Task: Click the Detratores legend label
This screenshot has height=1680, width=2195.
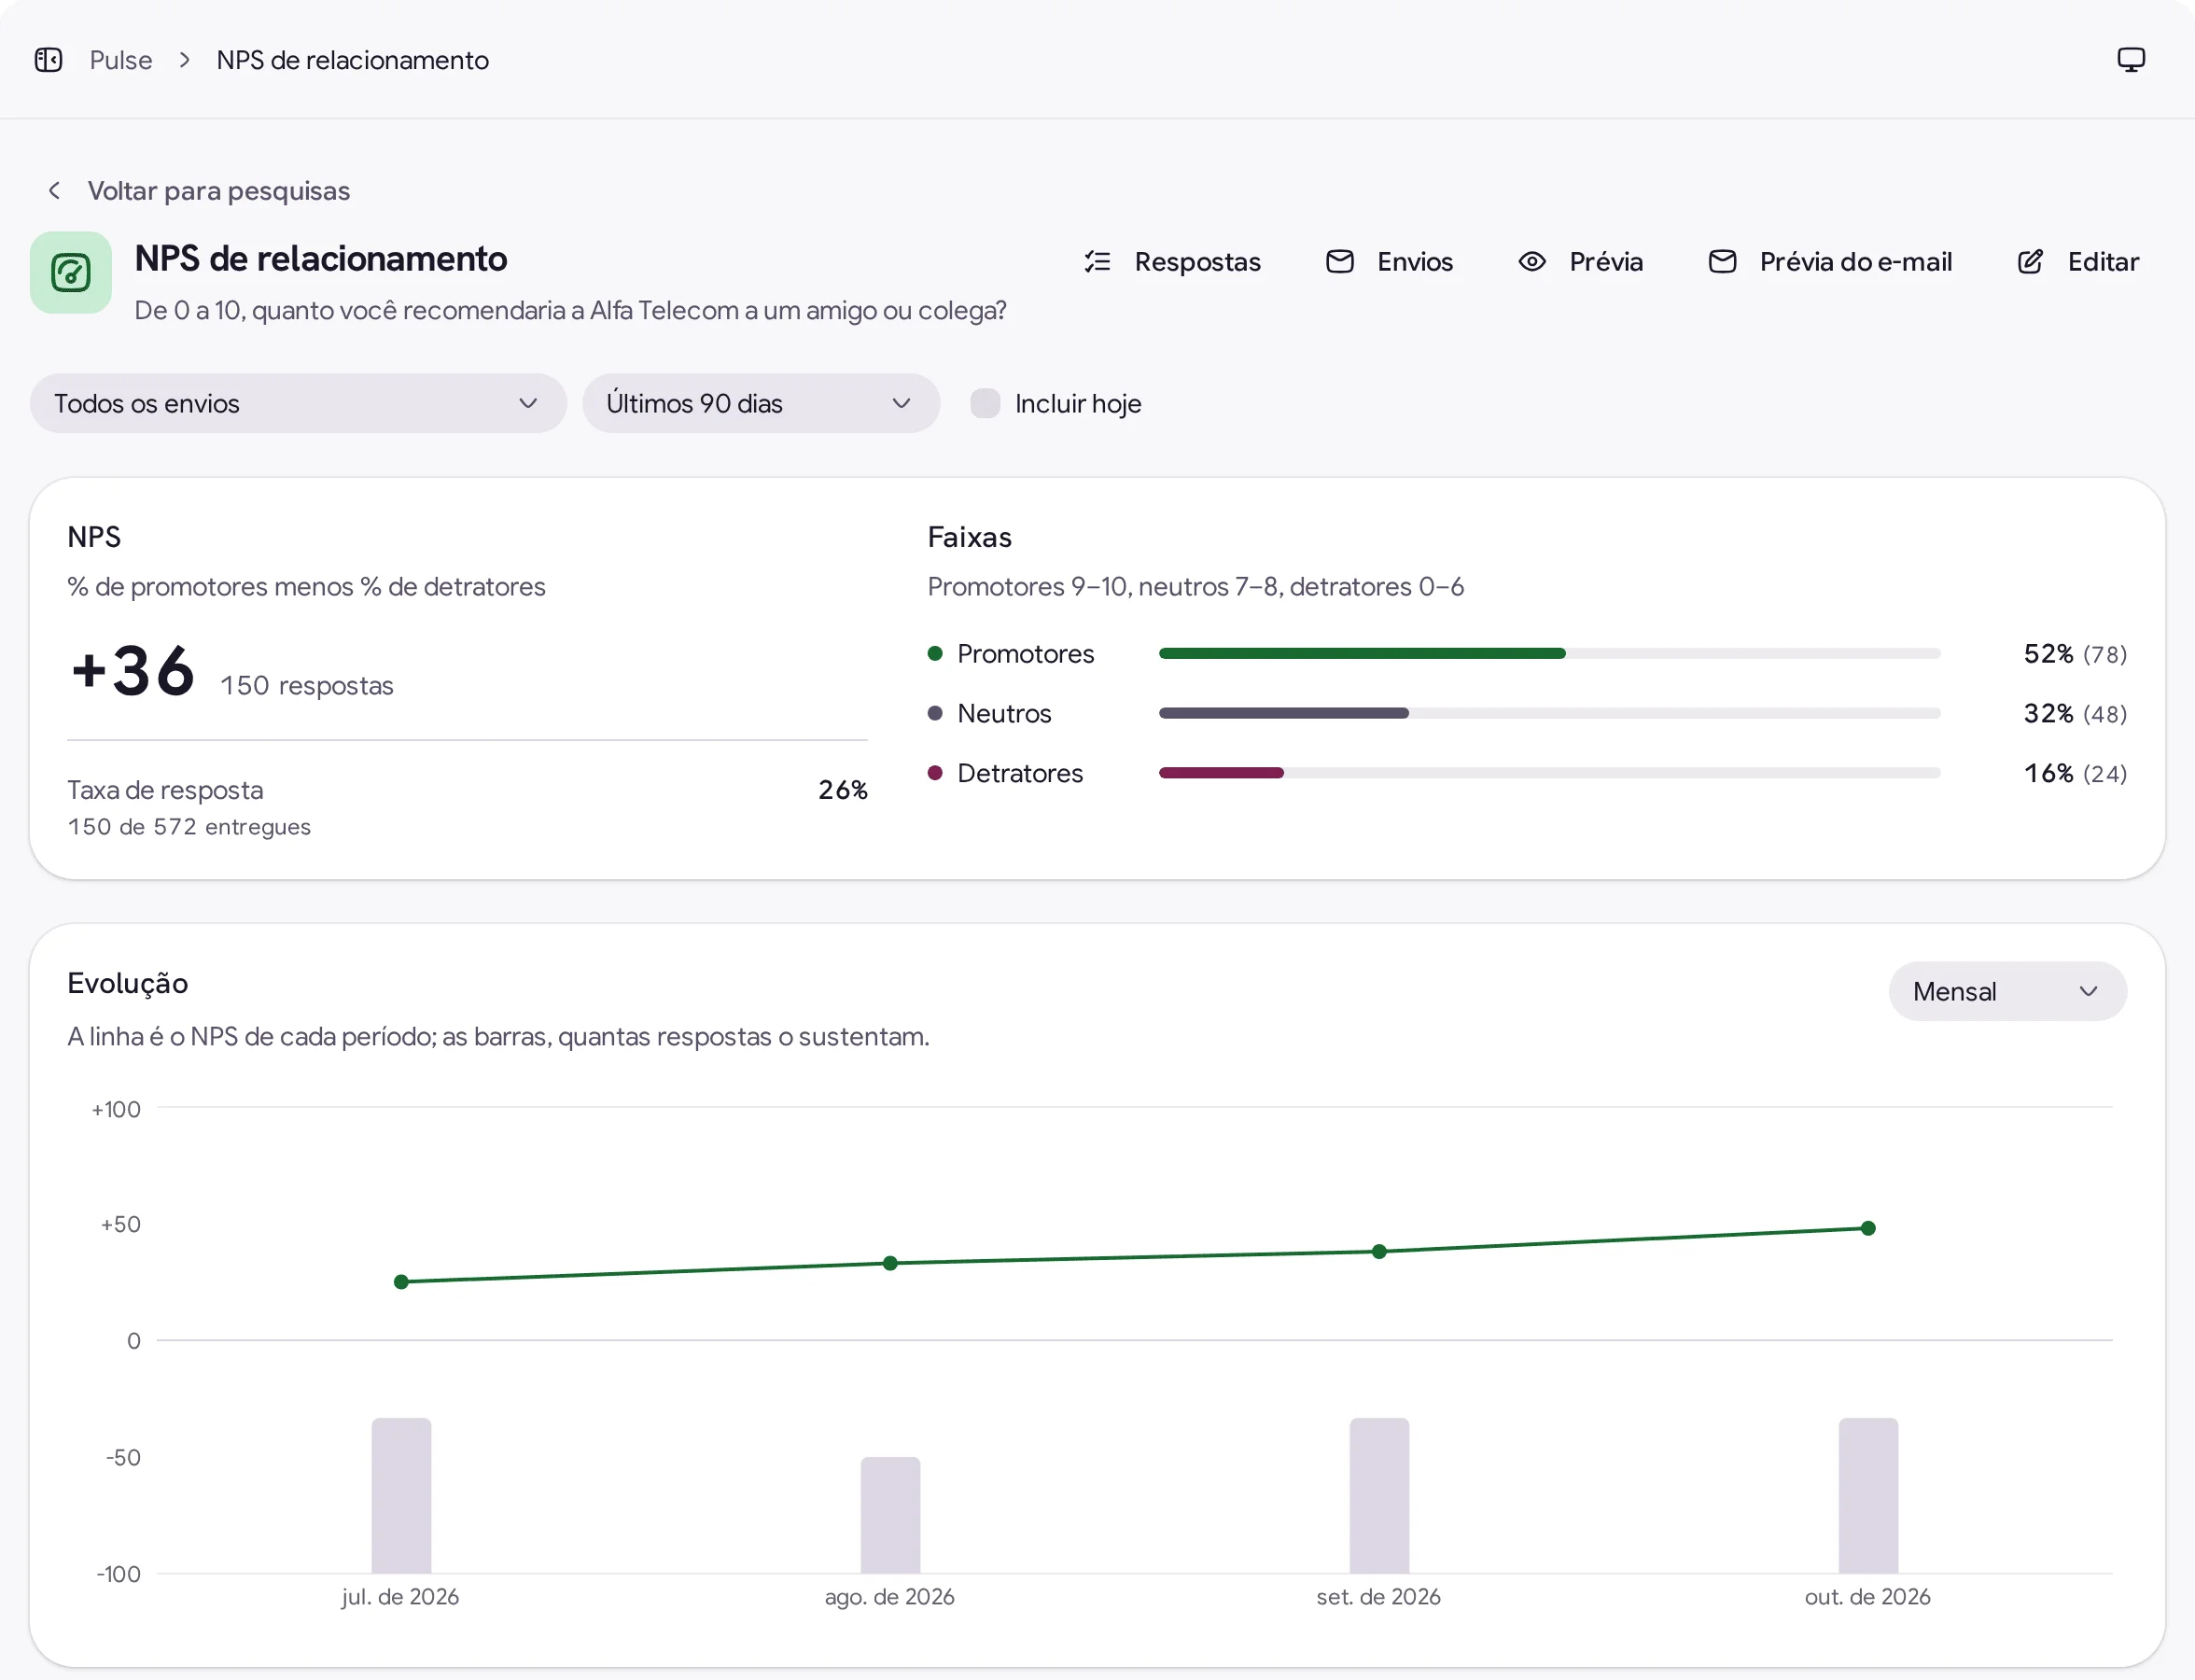Action: coord(1020,773)
